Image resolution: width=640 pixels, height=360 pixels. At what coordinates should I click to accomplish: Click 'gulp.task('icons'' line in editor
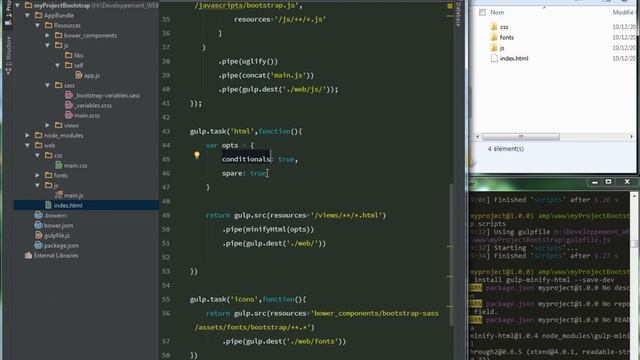click(248, 299)
